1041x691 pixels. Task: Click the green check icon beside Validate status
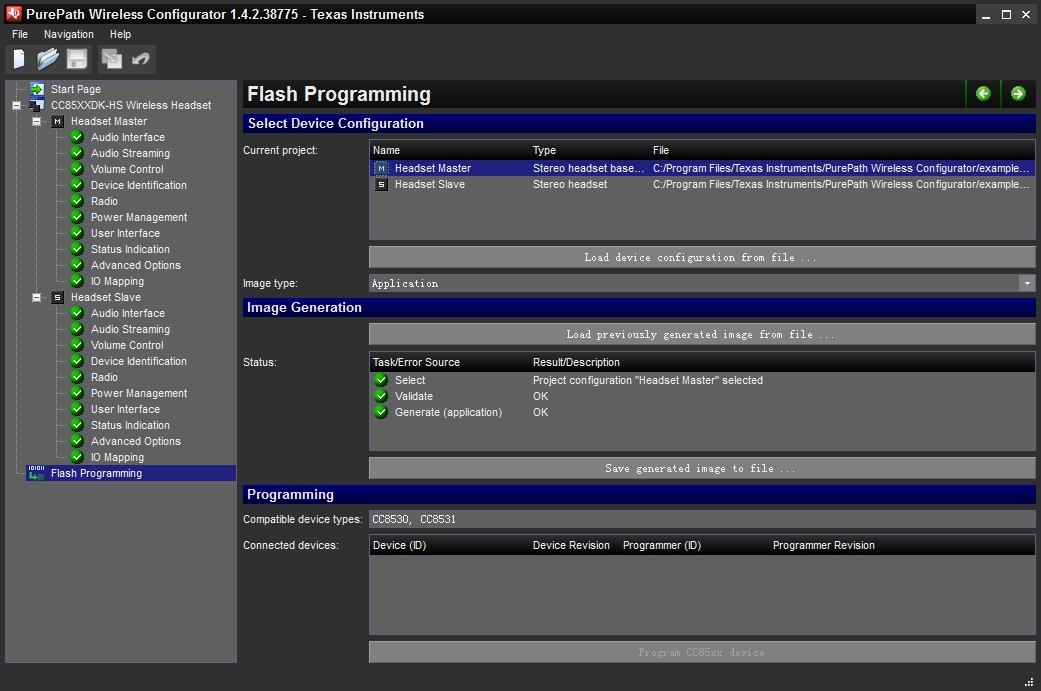(x=381, y=396)
